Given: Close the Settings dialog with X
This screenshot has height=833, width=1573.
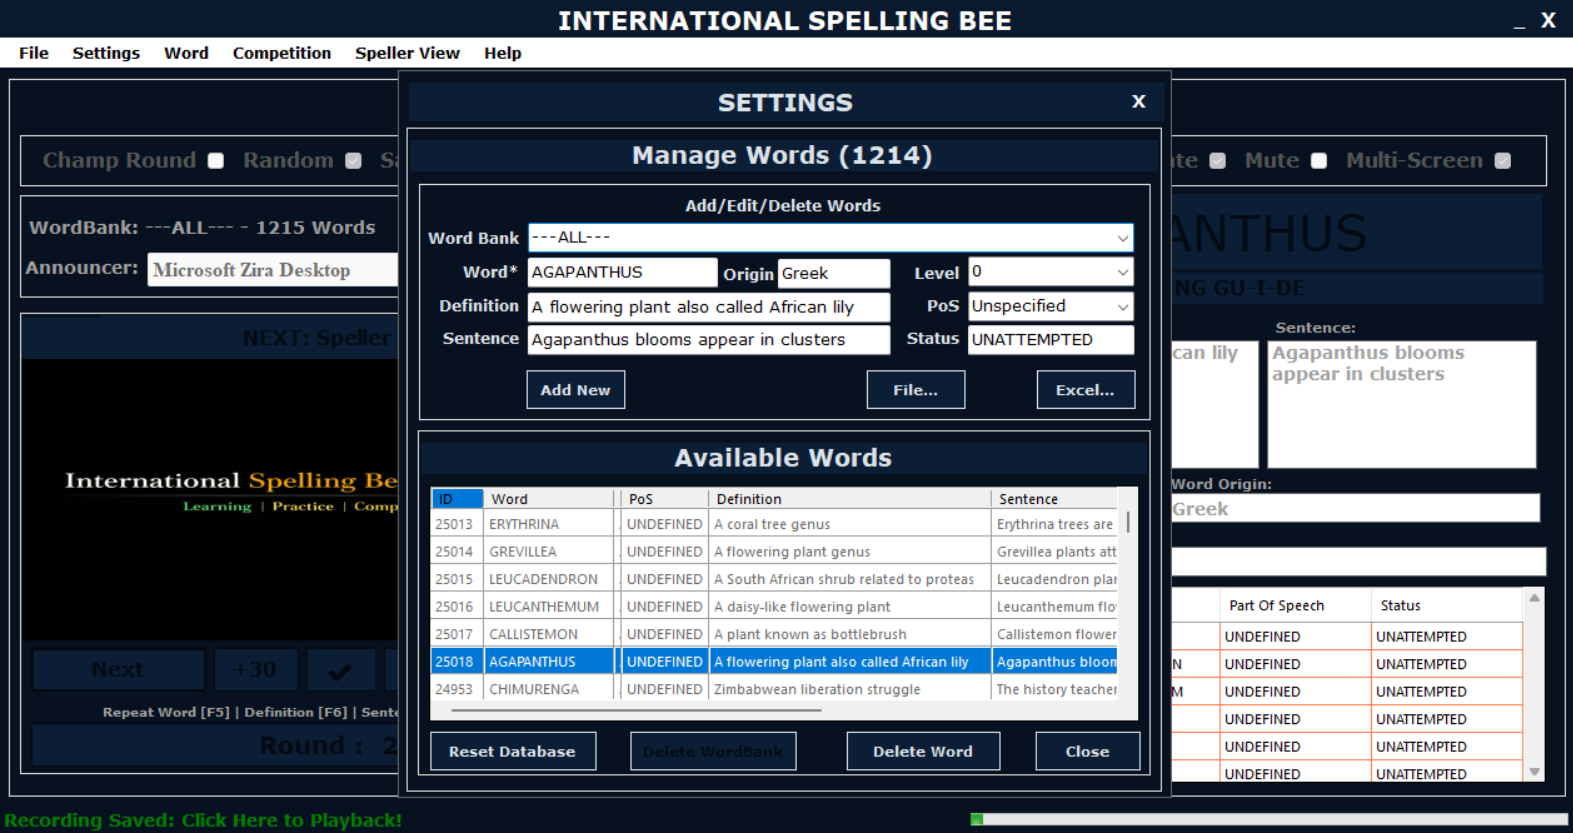Looking at the screenshot, I should 1138,102.
